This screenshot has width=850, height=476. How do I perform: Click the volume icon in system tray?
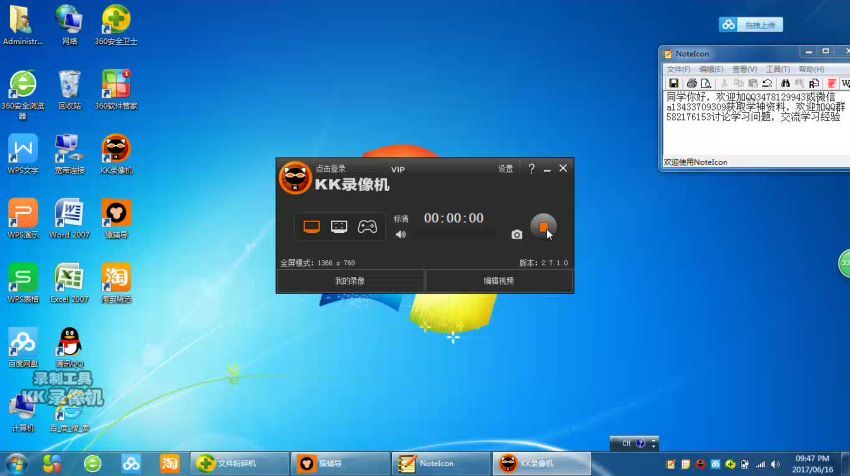(x=776, y=464)
